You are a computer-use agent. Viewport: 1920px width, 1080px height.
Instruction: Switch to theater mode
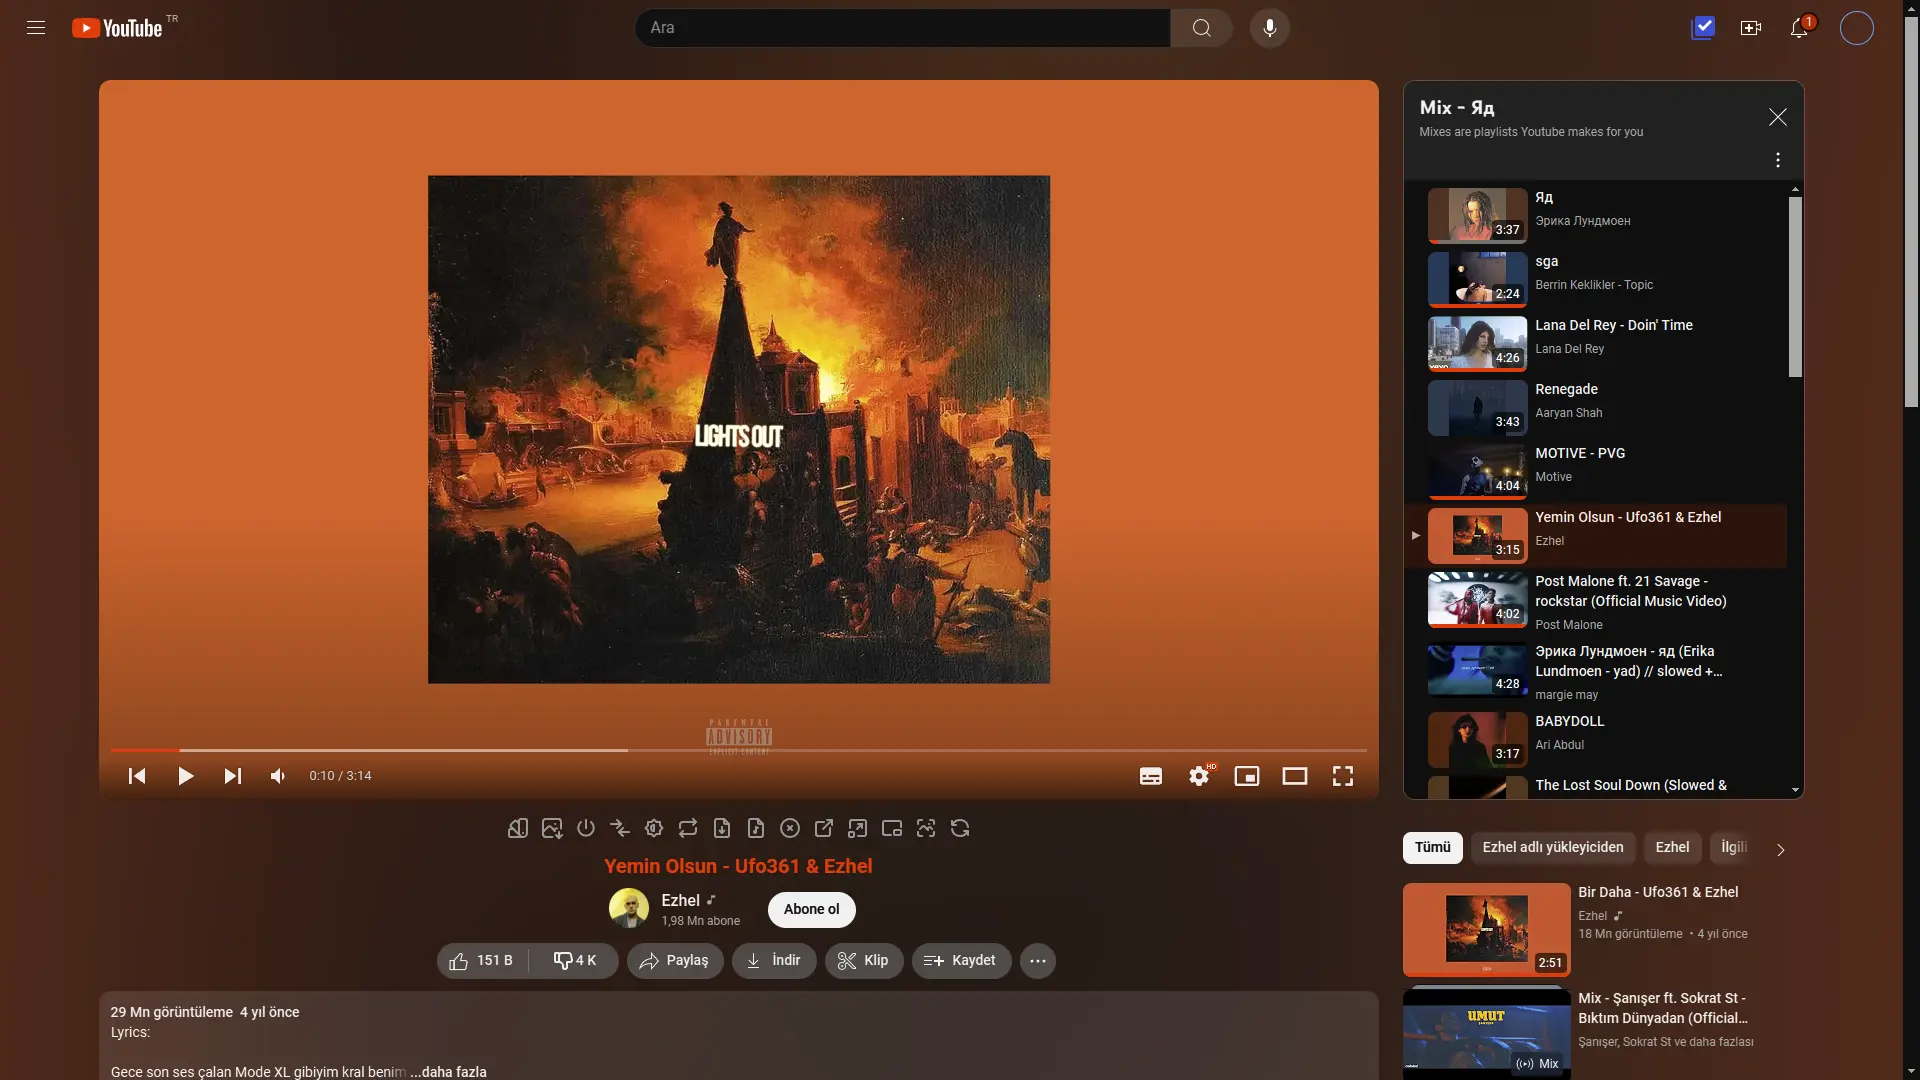pos(1295,776)
